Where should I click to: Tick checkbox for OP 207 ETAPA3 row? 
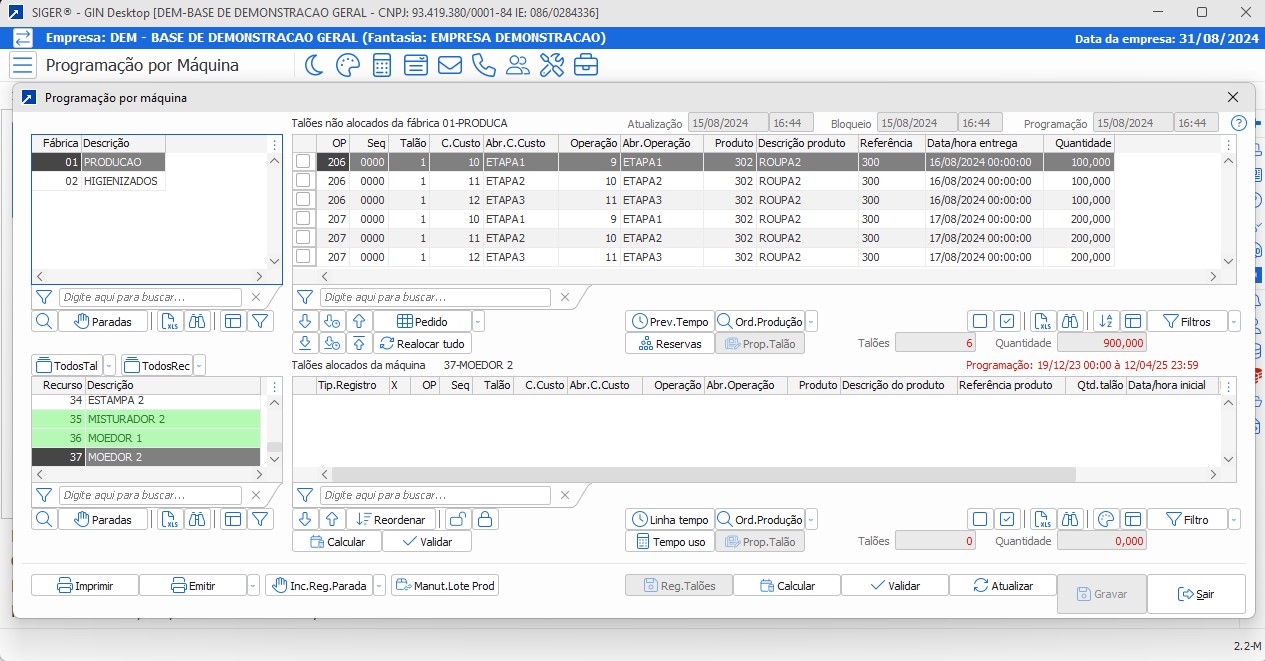coord(303,257)
